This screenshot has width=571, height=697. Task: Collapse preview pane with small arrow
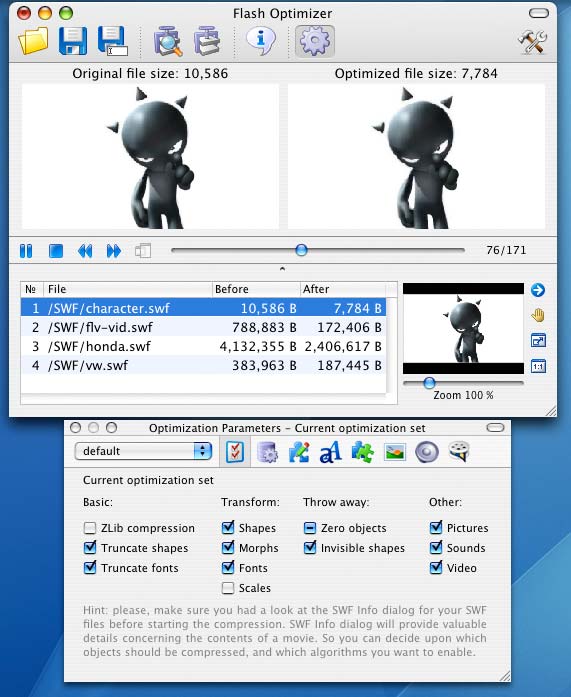[x=282, y=268]
